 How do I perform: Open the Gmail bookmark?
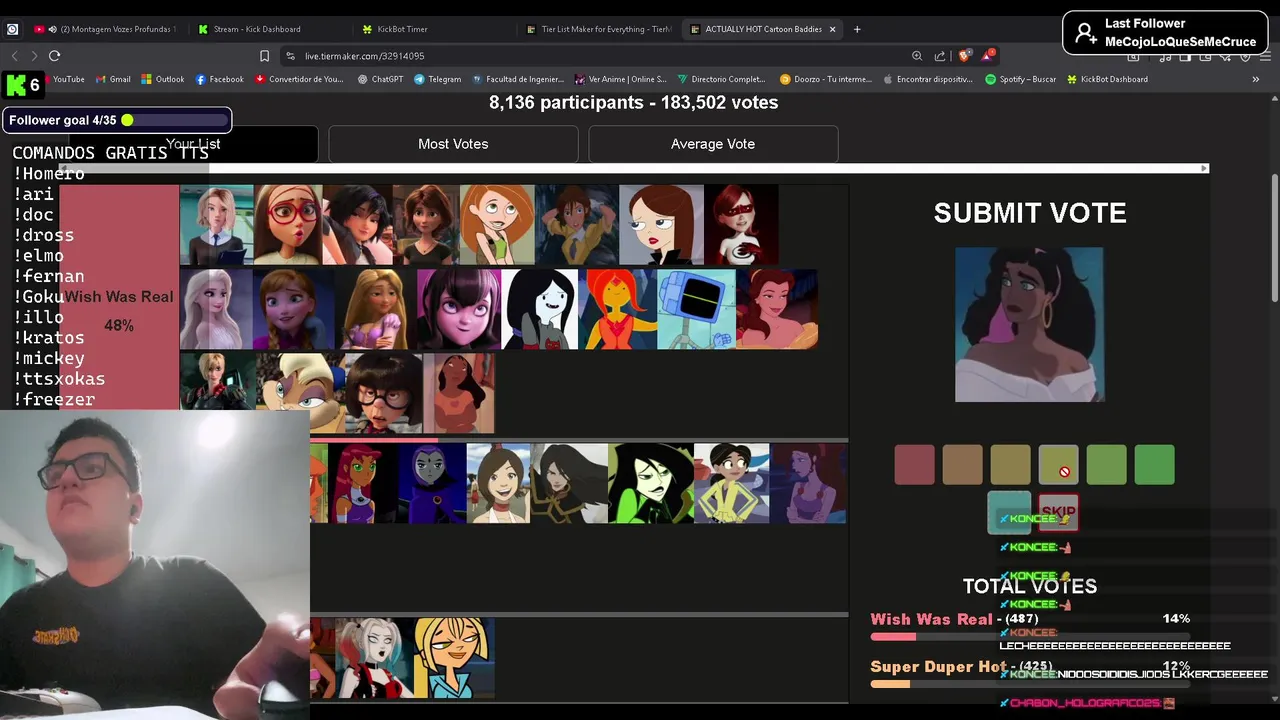[113, 79]
